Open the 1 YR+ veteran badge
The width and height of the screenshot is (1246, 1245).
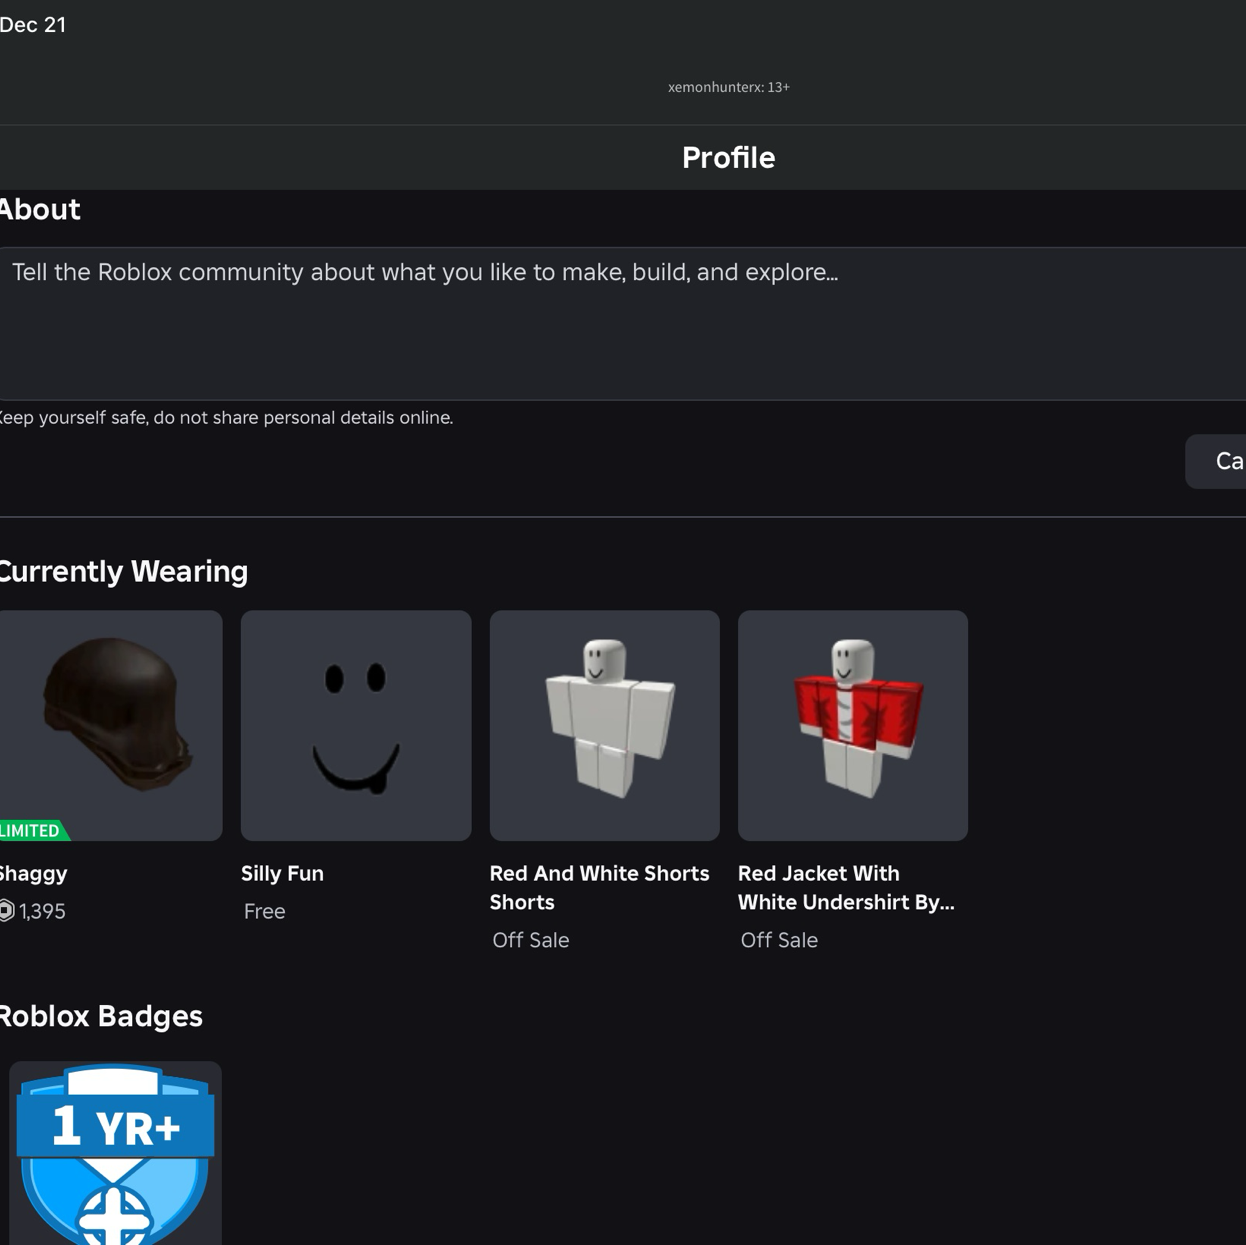115,1153
